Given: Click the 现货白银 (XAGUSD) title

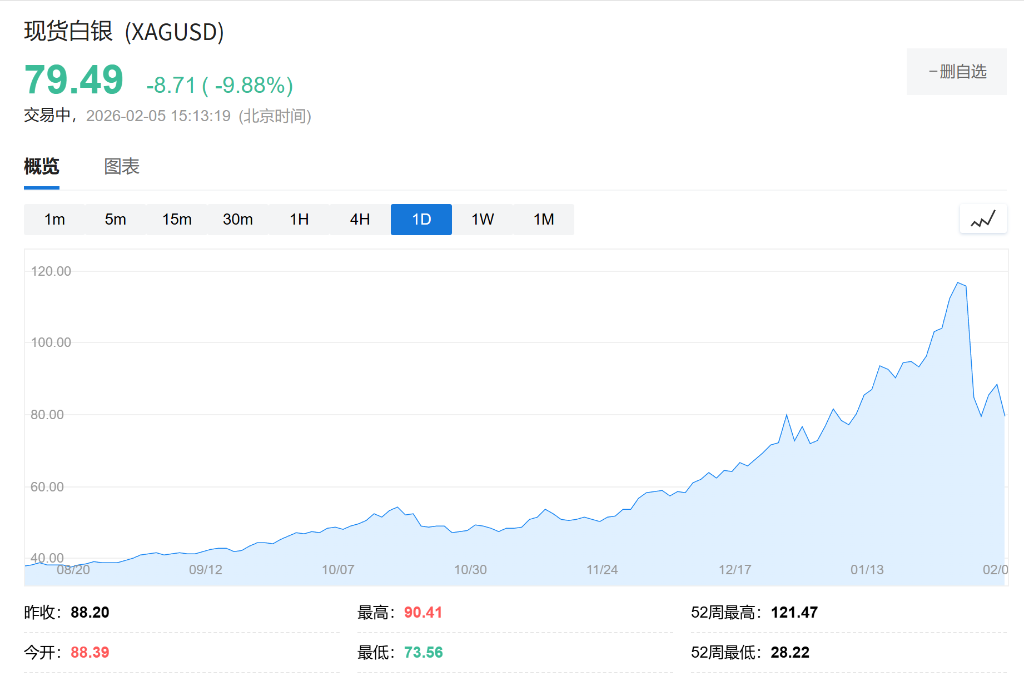Looking at the screenshot, I should (x=123, y=32).
